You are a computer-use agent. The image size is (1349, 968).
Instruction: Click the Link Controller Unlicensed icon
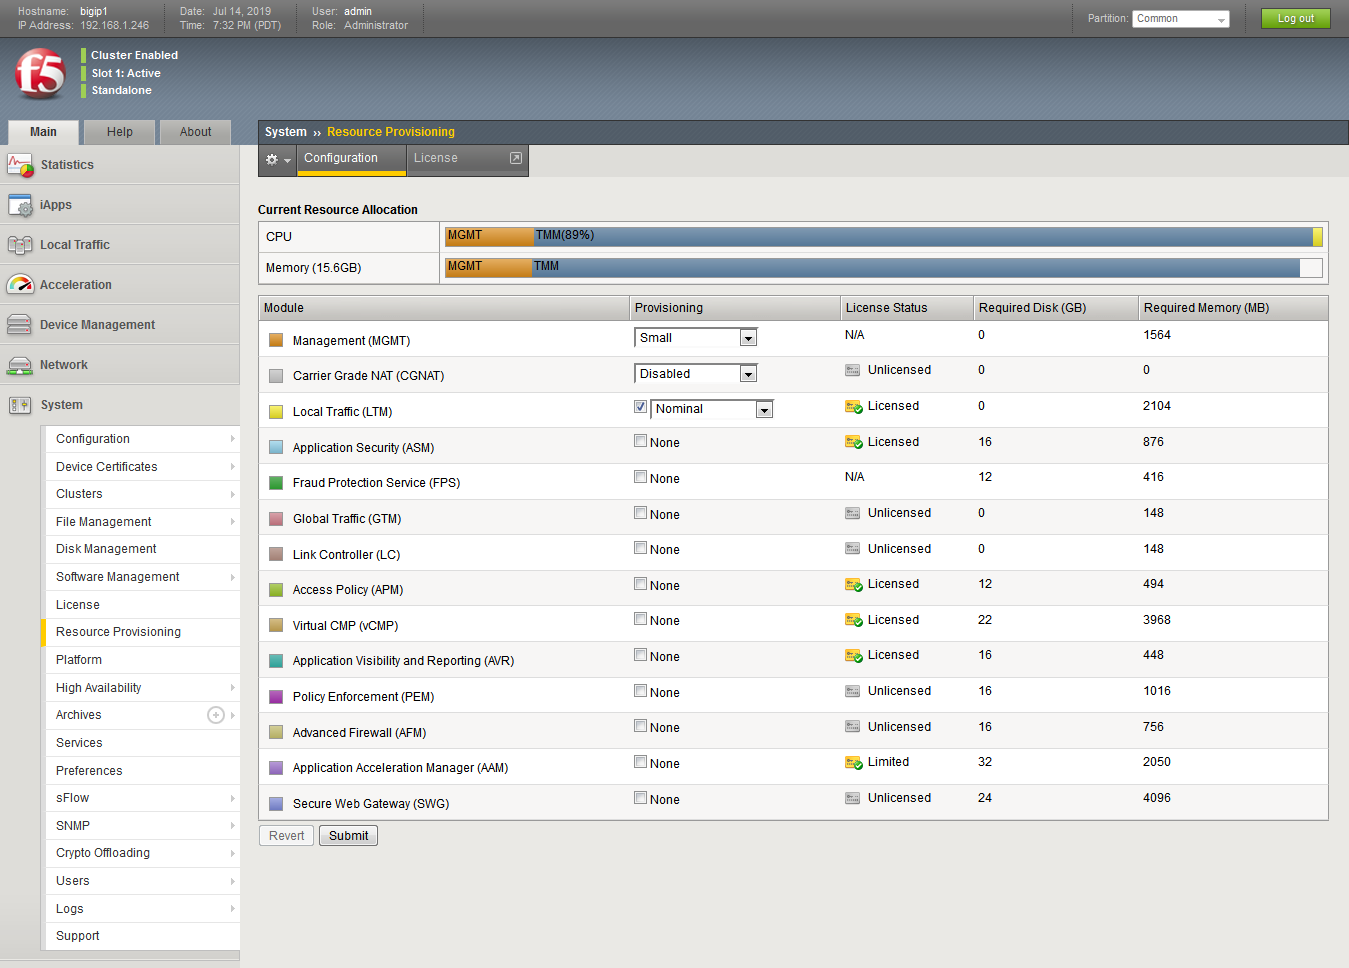[852, 549]
